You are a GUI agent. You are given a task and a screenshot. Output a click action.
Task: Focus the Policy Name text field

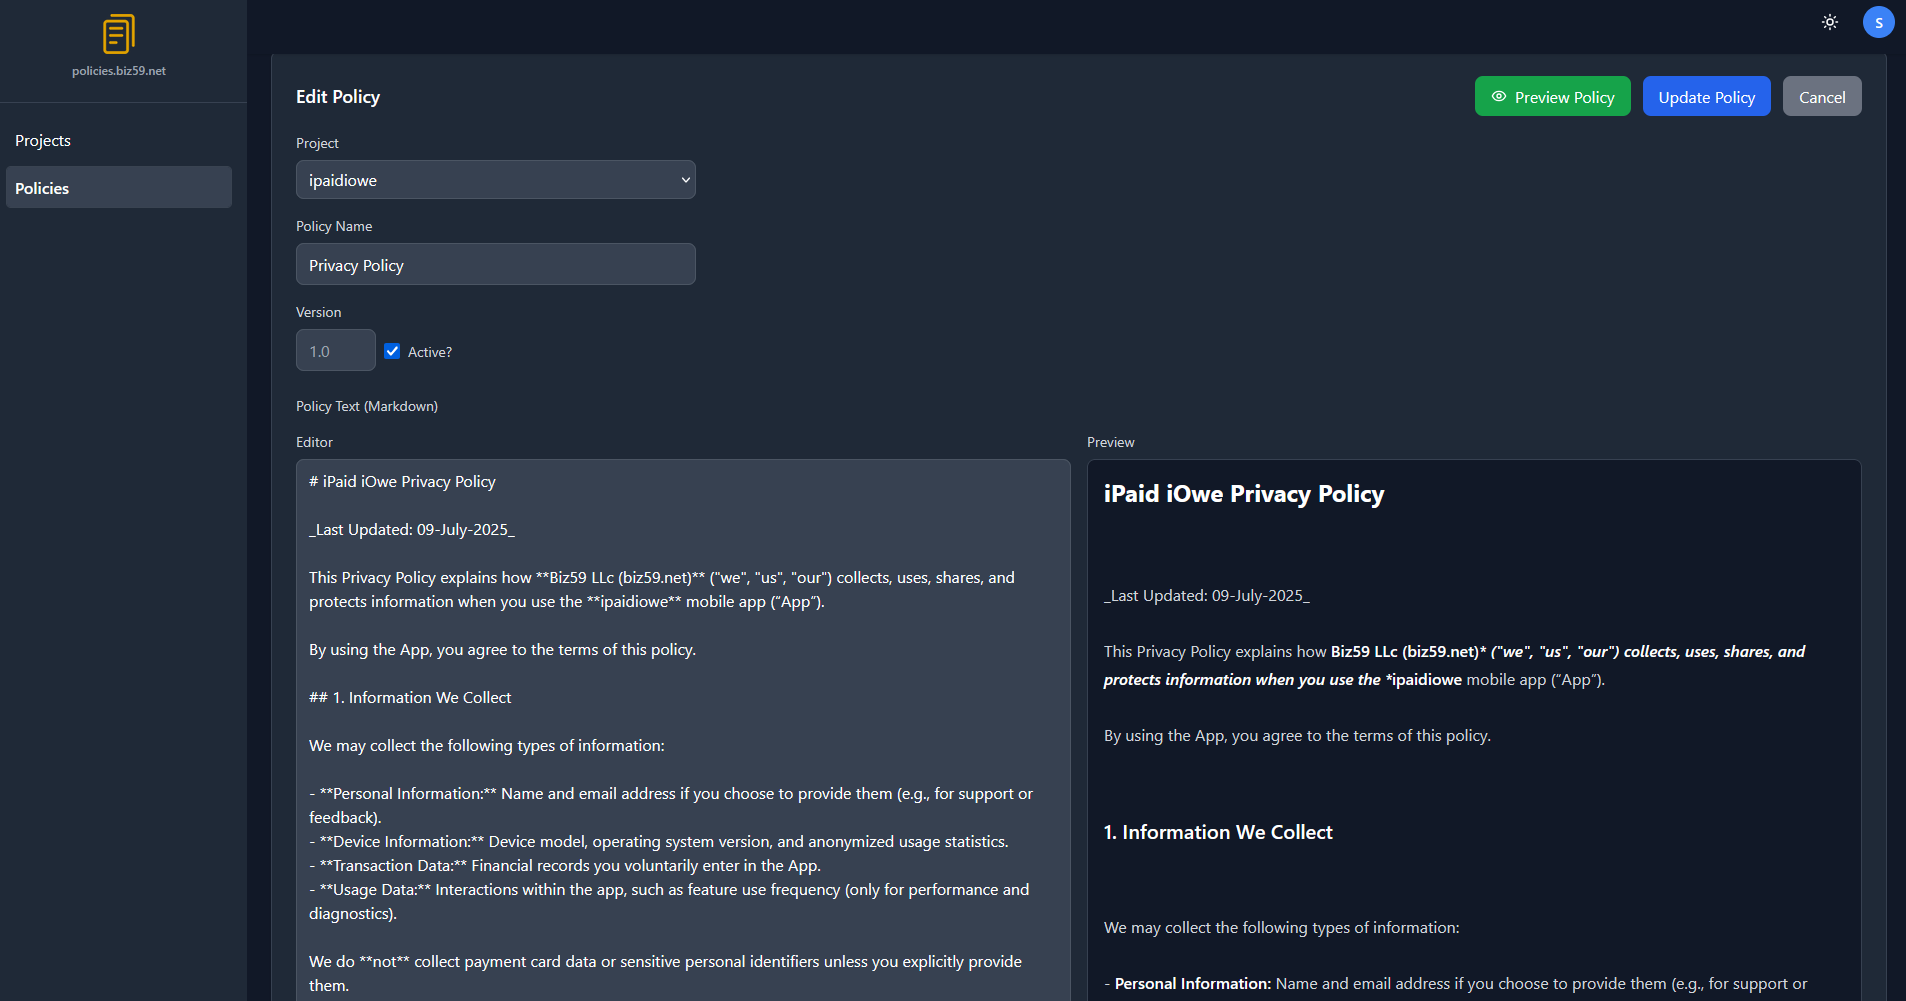pos(495,264)
